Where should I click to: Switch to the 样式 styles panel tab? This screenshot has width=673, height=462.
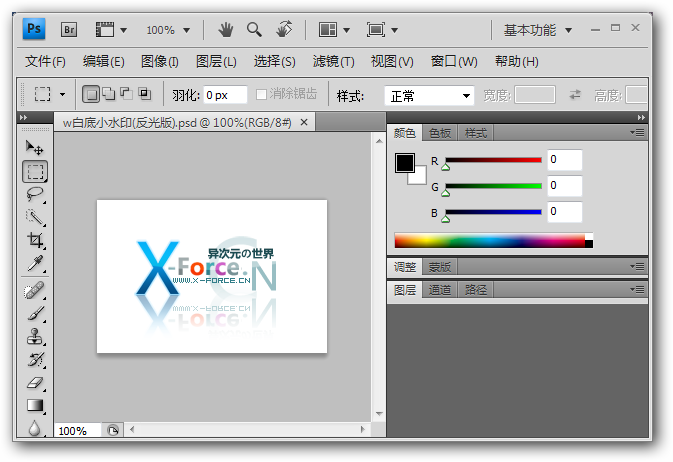476,133
